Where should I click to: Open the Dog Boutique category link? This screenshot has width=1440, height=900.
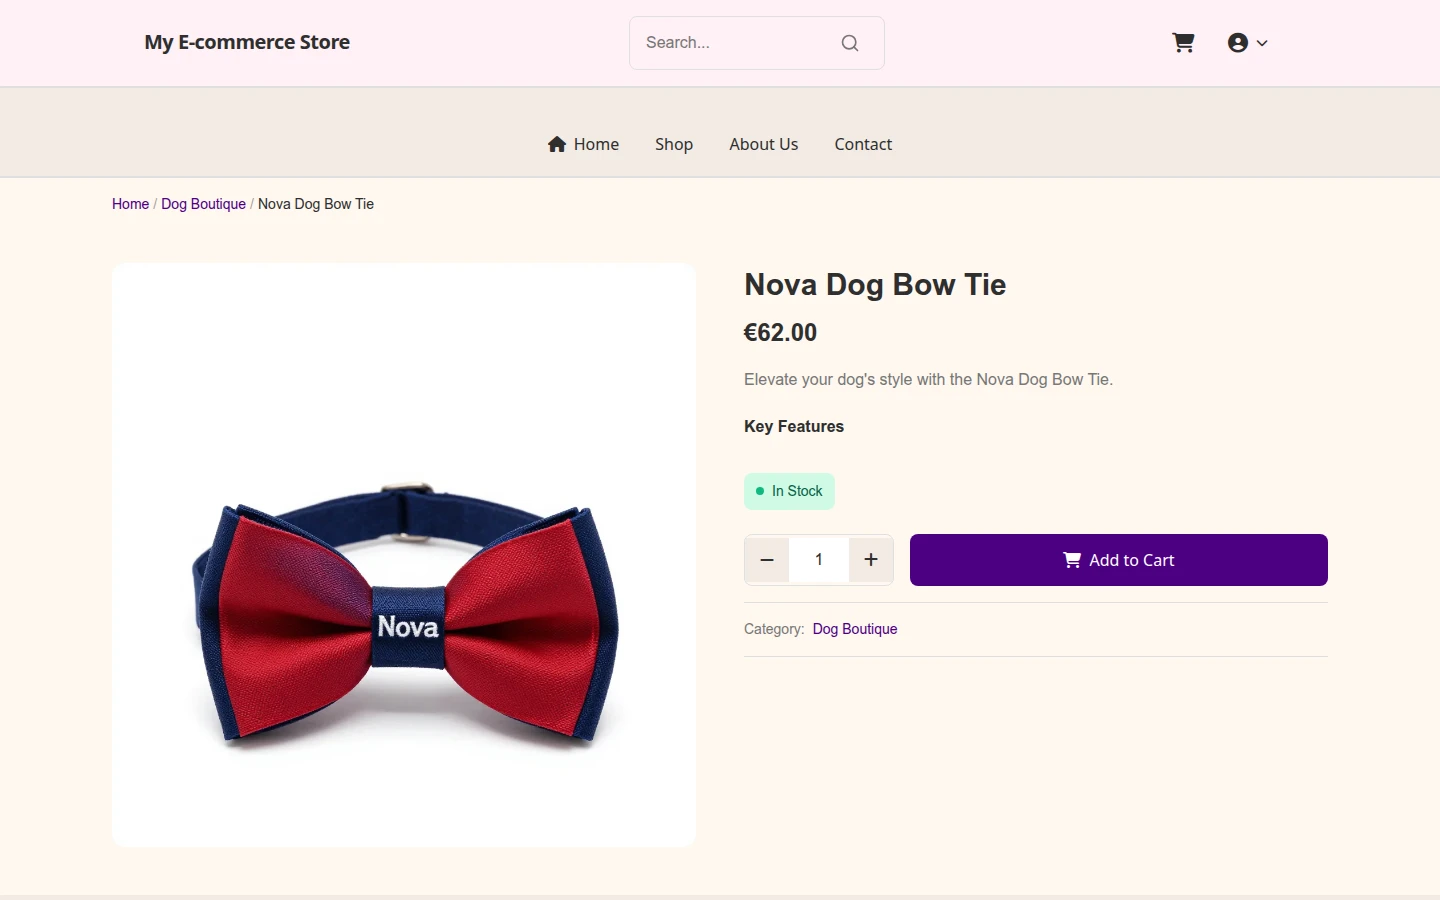(x=855, y=629)
